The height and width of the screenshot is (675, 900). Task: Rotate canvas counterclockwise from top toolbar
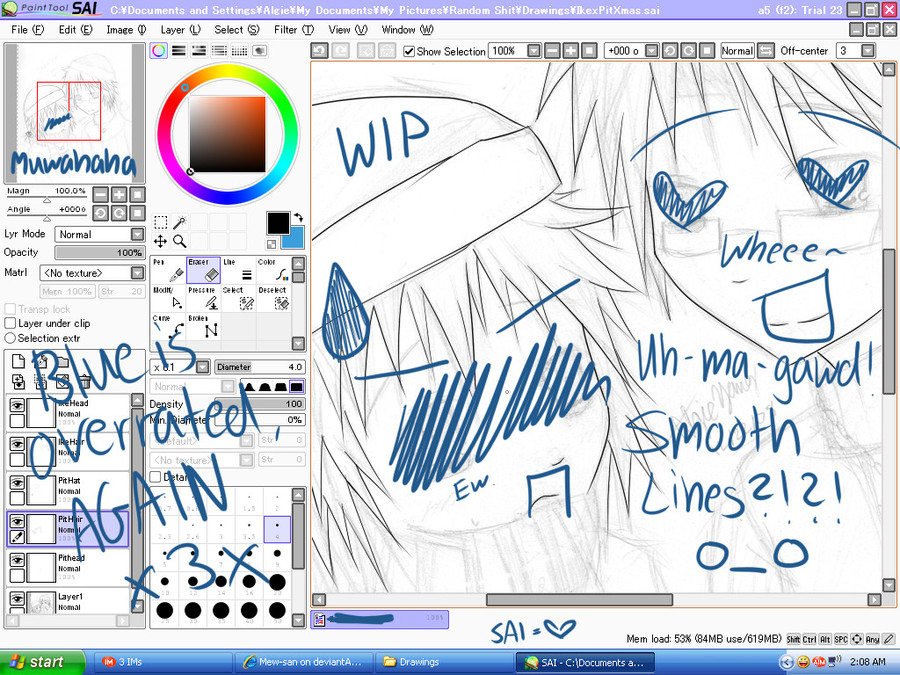(670, 51)
